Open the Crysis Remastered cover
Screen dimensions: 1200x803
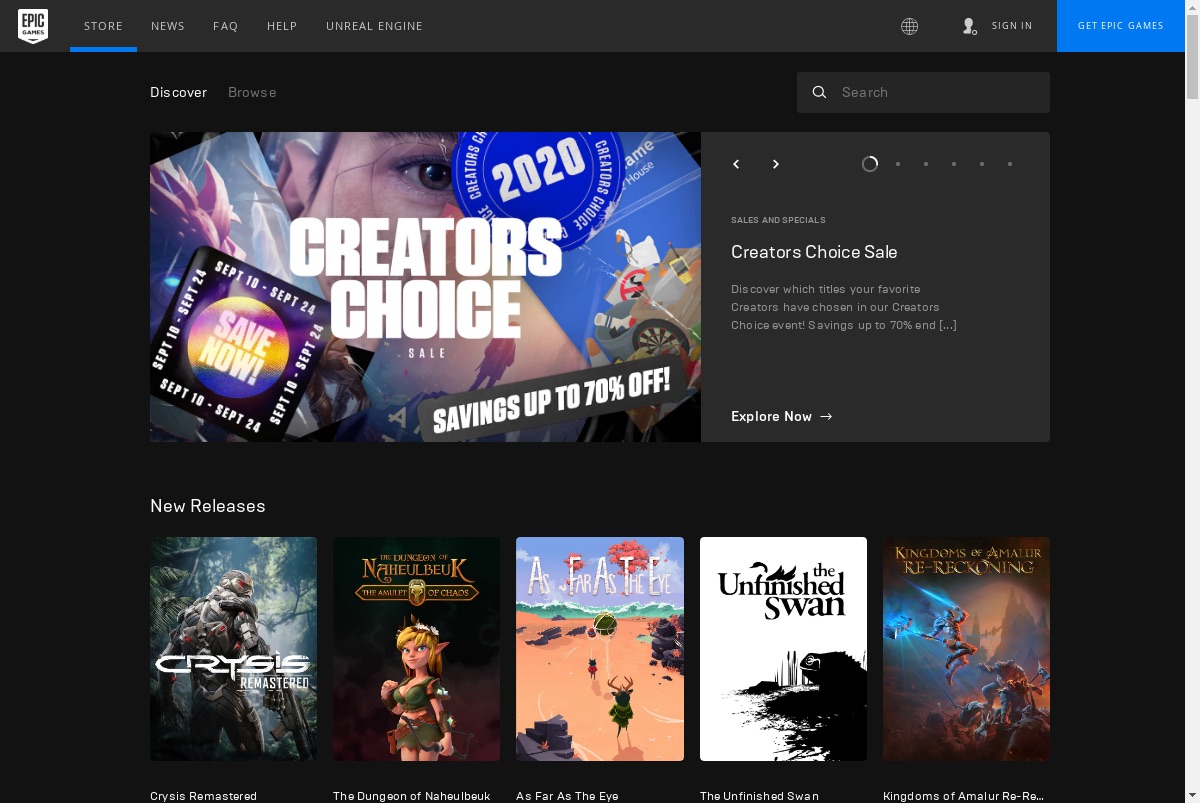tap(233, 649)
